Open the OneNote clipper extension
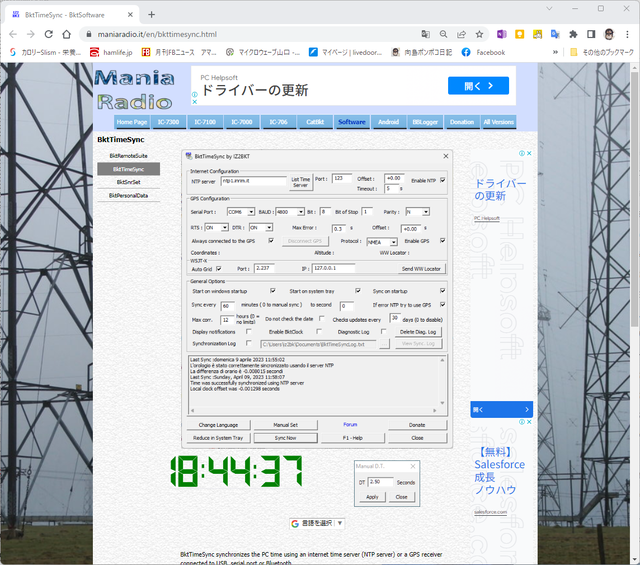640x565 pixels. click(x=502, y=34)
